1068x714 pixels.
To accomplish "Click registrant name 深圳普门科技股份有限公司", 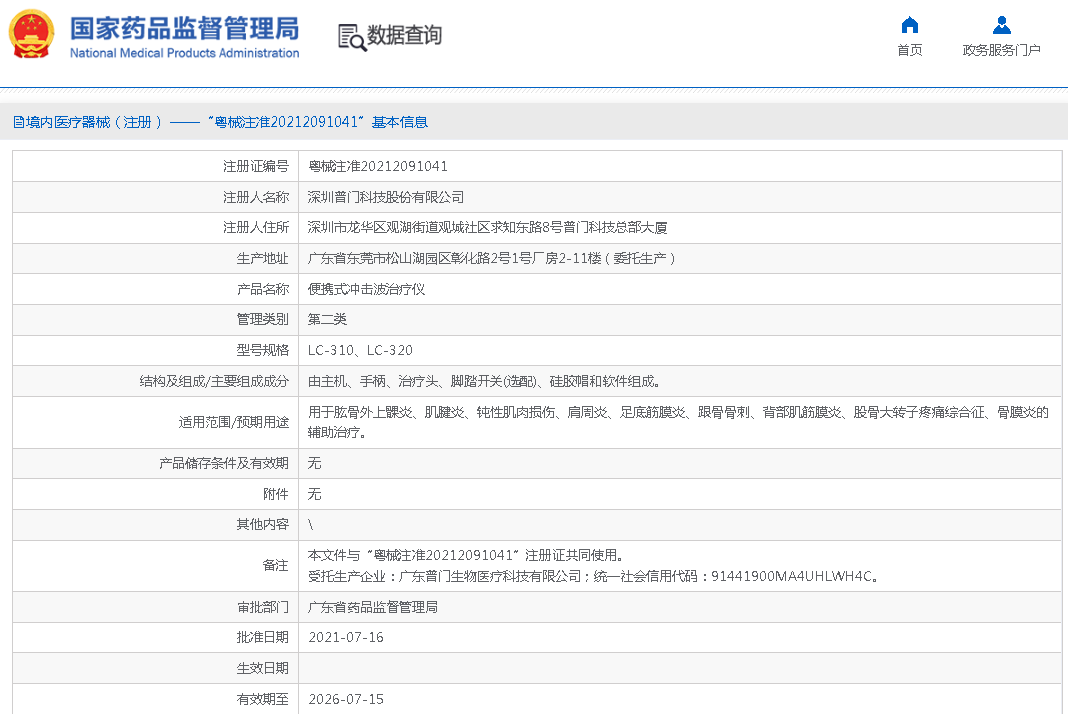I will point(385,197).
